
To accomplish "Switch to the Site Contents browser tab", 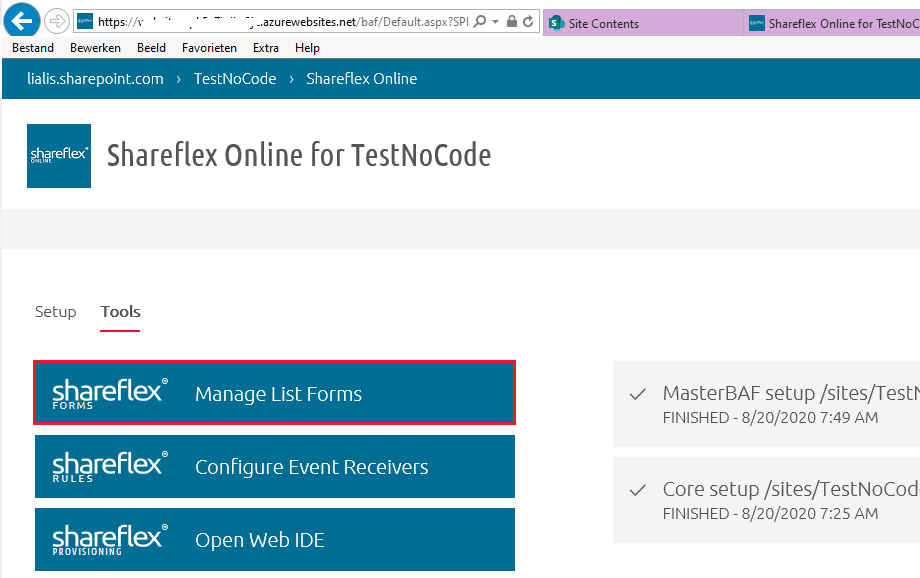I will pos(643,23).
